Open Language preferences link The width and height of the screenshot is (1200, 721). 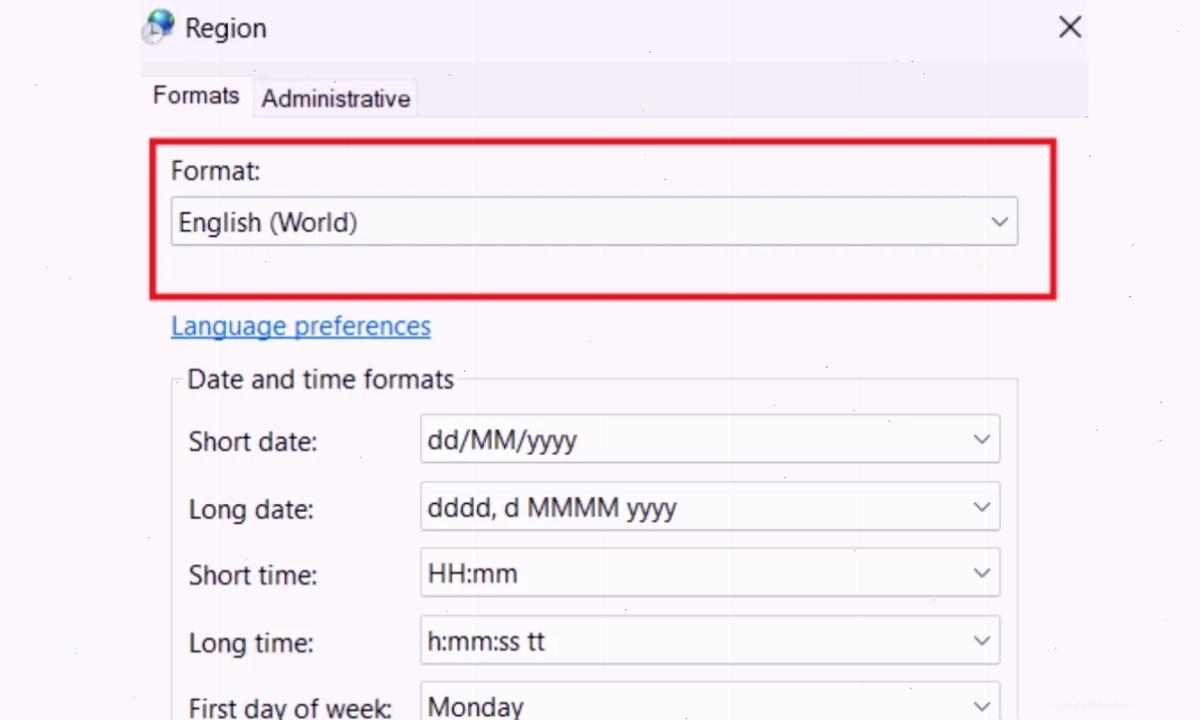click(x=301, y=326)
